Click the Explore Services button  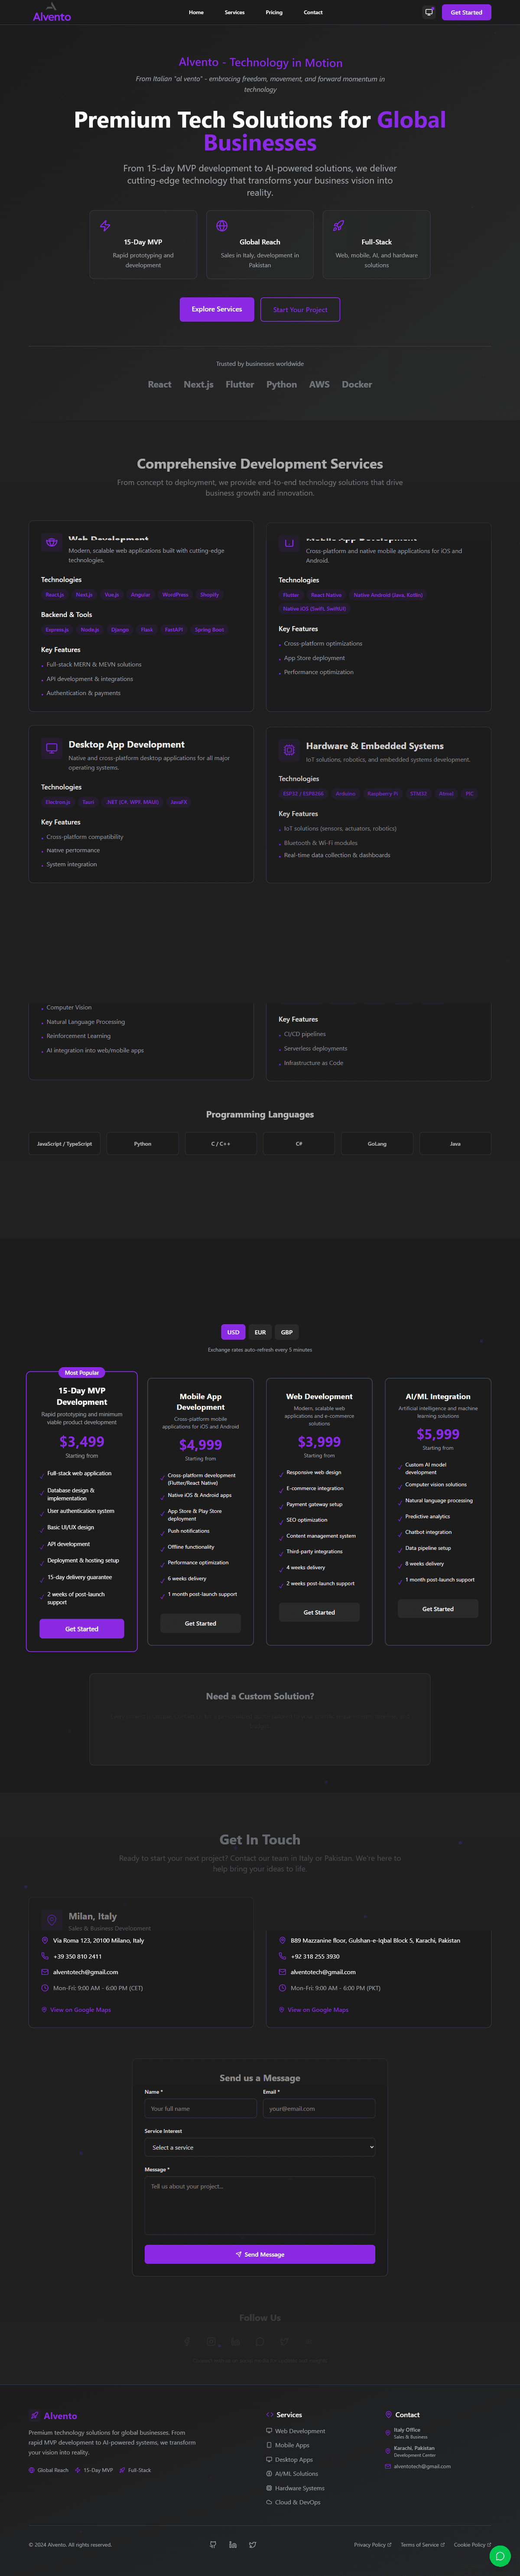[x=217, y=309]
